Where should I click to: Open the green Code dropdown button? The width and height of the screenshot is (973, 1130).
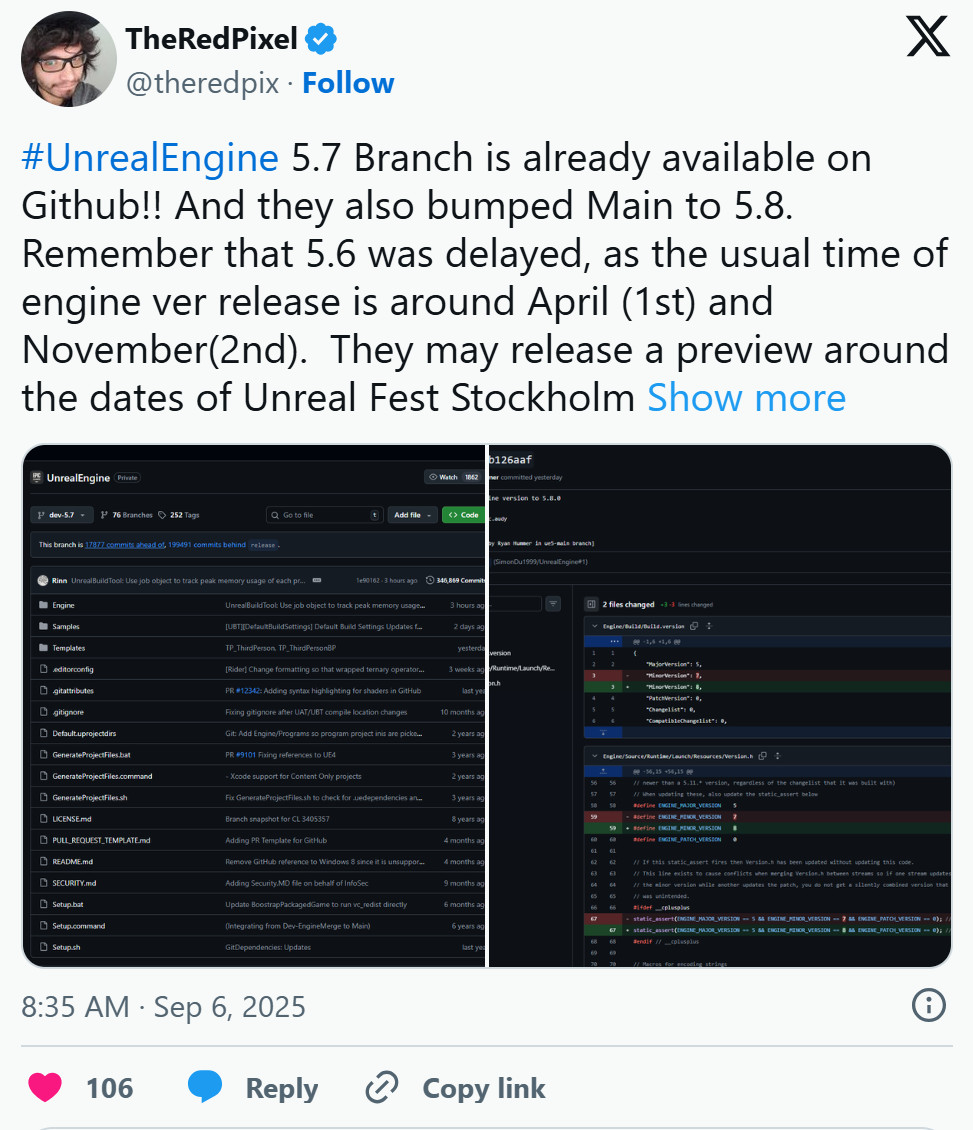pyautogui.click(x=464, y=513)
